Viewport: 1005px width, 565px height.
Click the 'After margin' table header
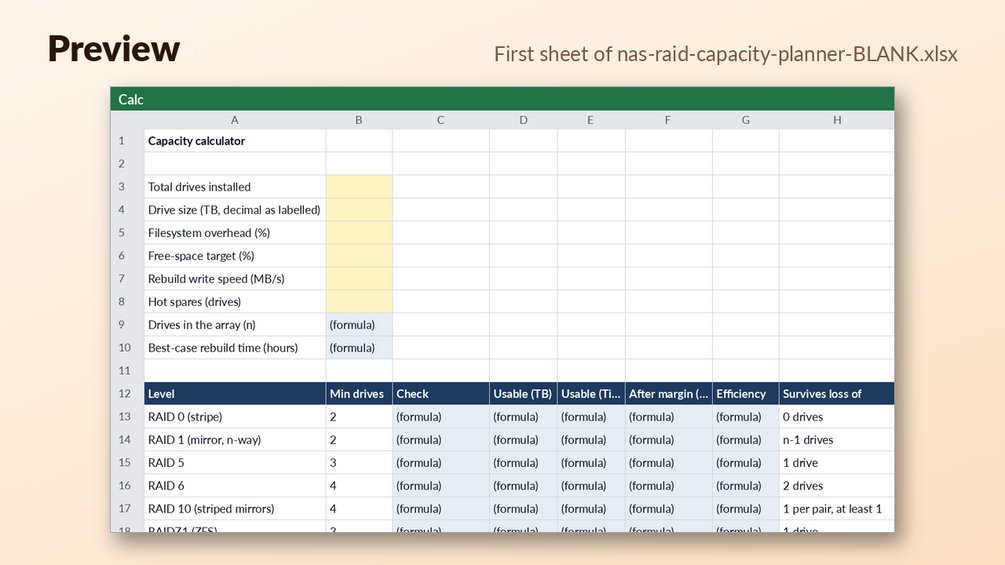tap(669, 394)
